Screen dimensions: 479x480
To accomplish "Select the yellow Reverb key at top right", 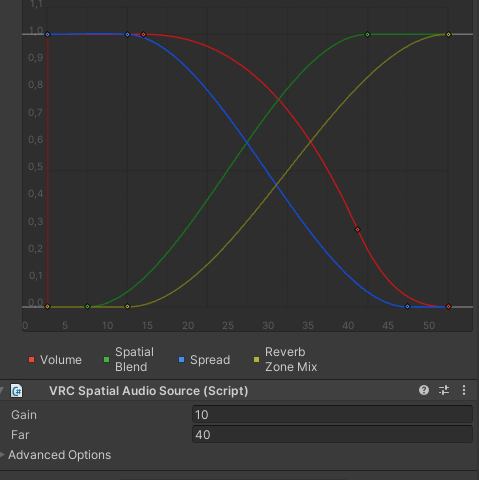I will pos(448,34).
